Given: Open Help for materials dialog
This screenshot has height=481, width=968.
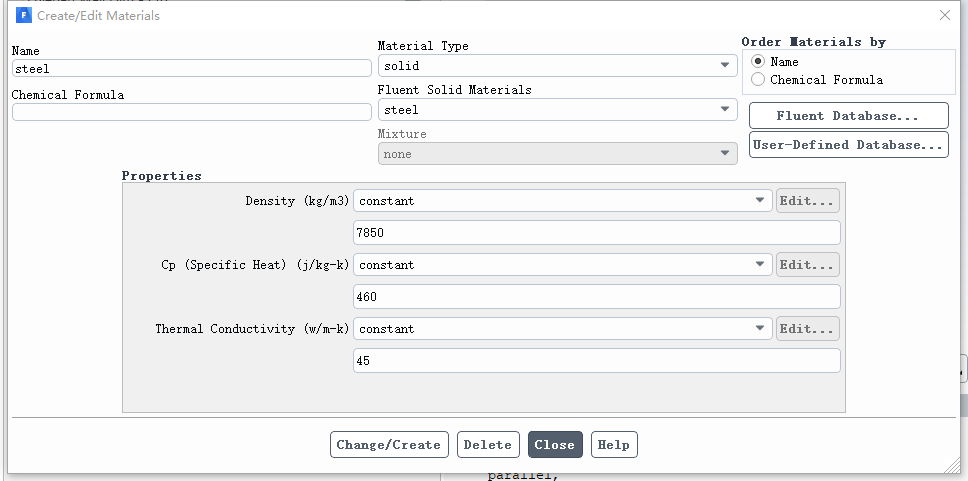Looking at the screenshot, I should coord(614,445).
